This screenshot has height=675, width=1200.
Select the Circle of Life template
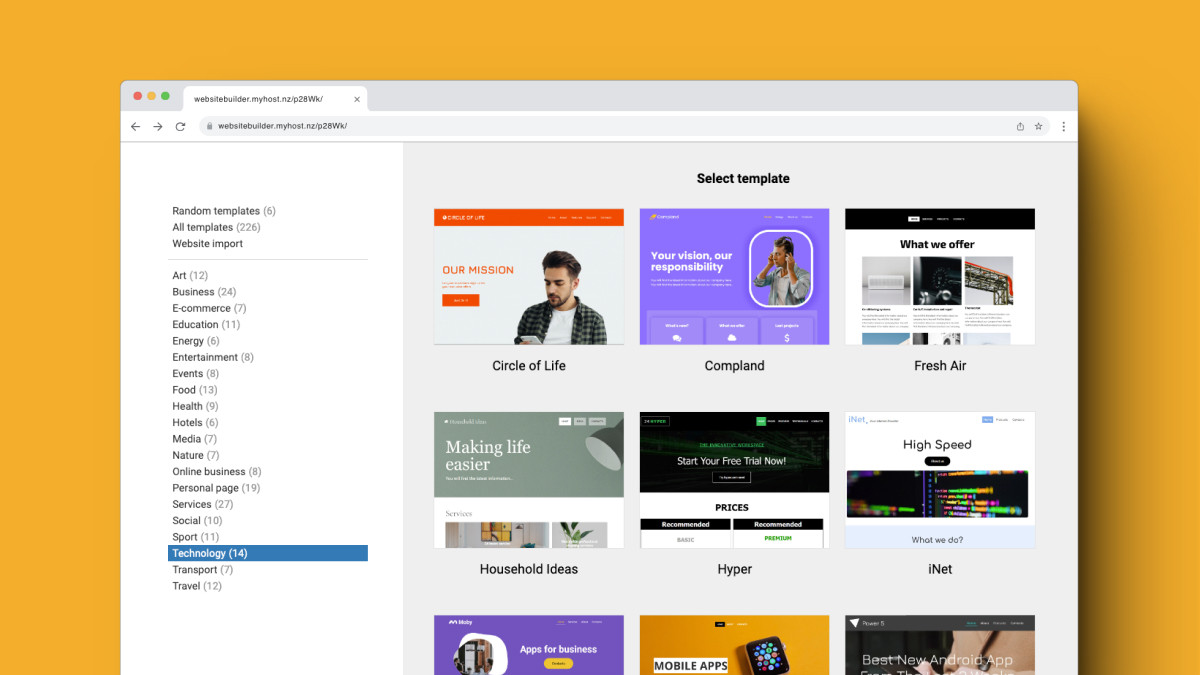tap(528, 277)
